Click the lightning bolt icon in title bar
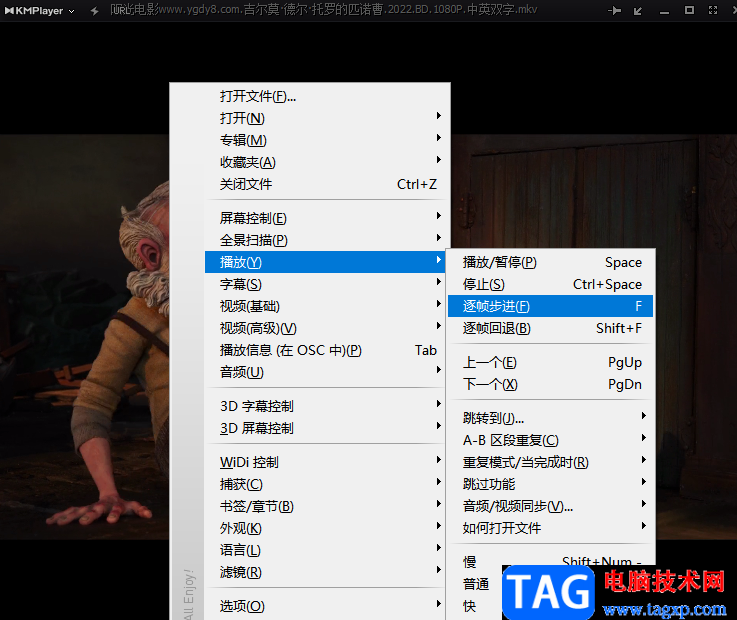Screen dimensions: 737x620 click(94, 11)
